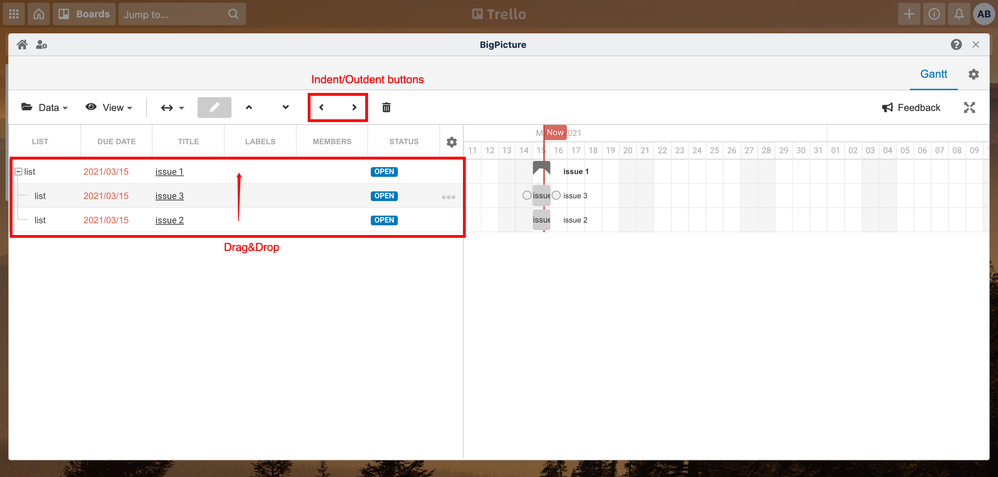Click the trash delete icon
Image resolution: width=998 pixels, height=477 pixels.
click(x=386, y=108)
